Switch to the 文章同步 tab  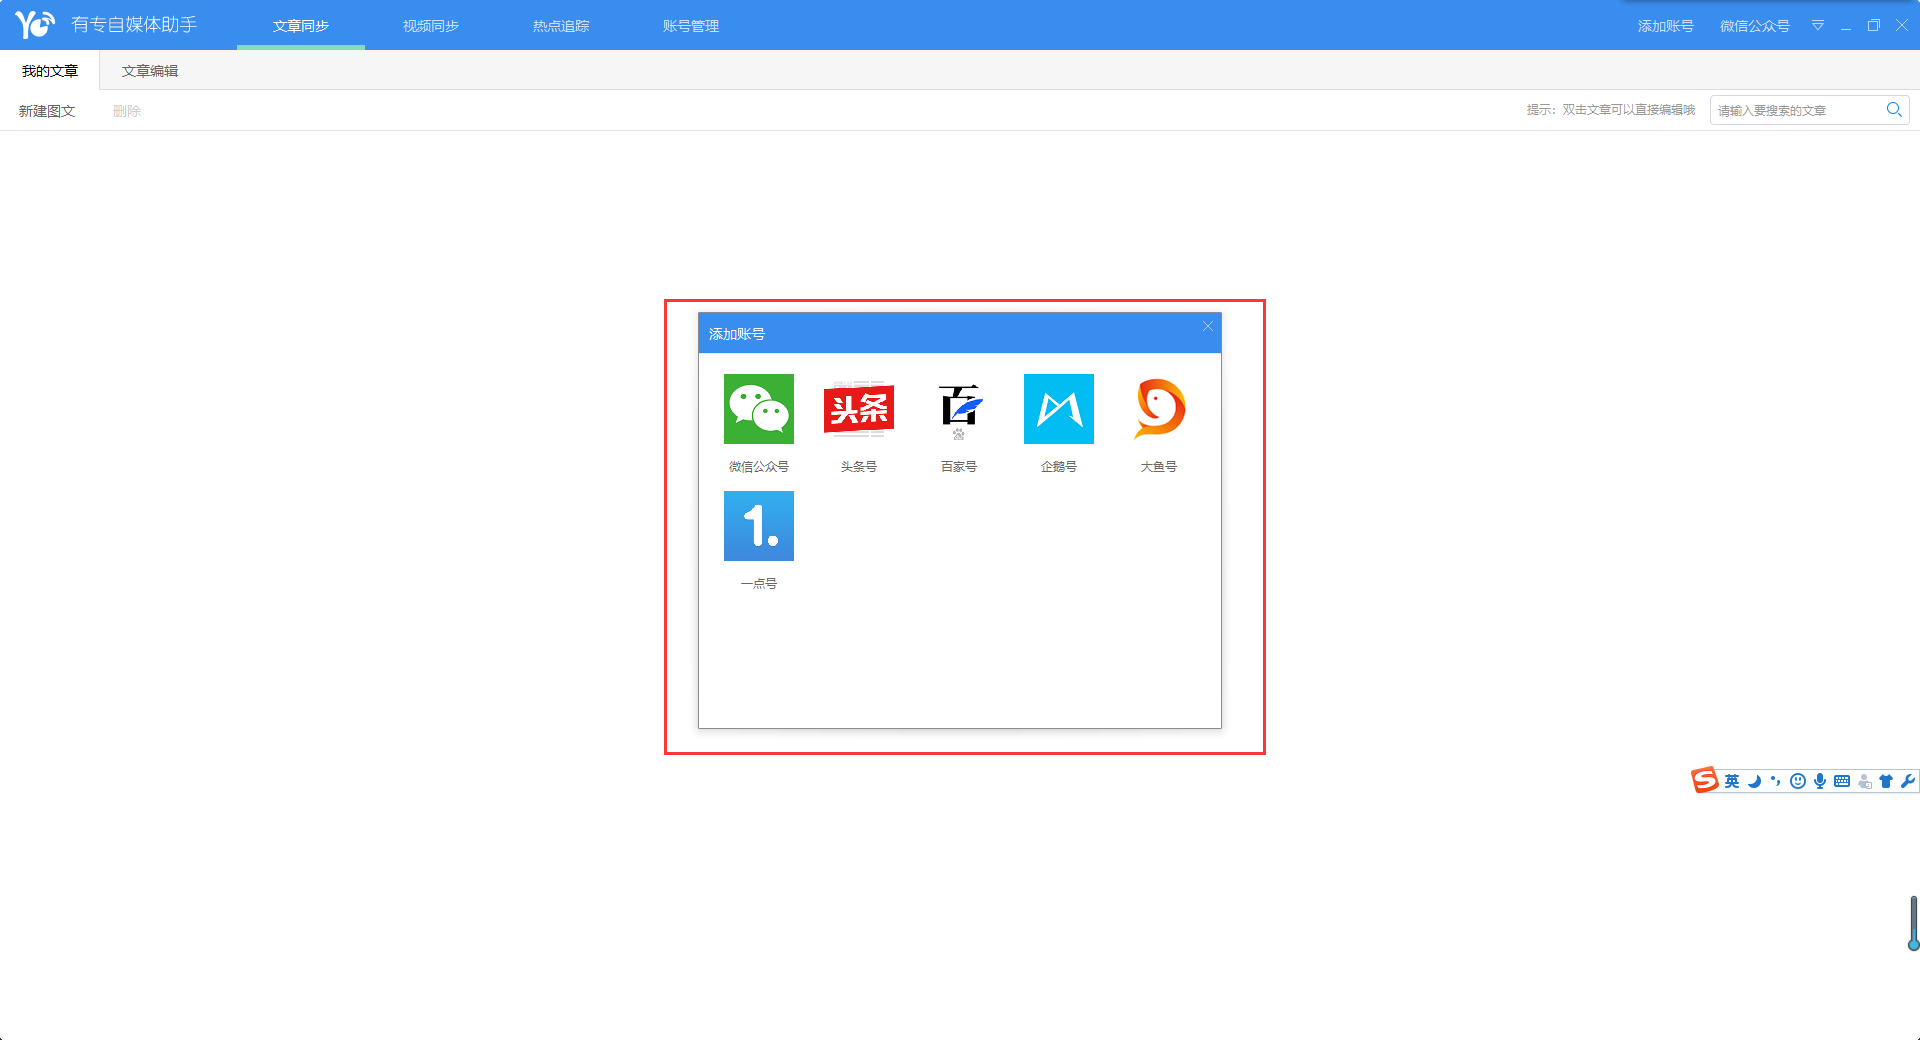301,26
